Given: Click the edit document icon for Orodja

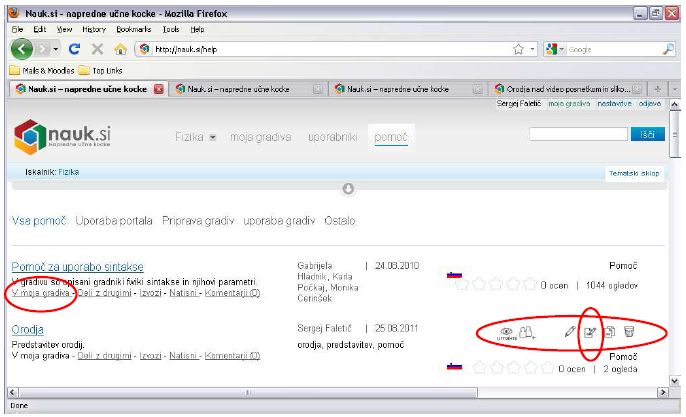Looking at the screenshot, I should [x=590, y=331].
